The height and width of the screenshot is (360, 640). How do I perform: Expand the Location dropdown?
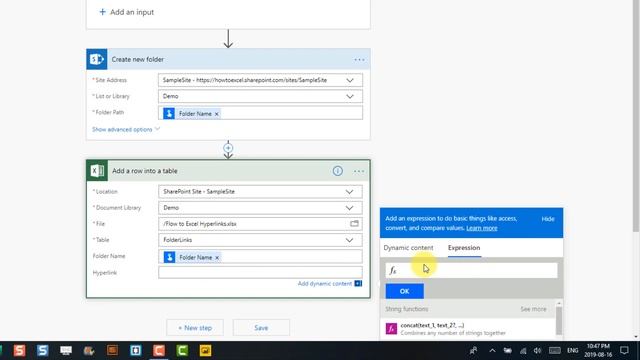[349, 192]
